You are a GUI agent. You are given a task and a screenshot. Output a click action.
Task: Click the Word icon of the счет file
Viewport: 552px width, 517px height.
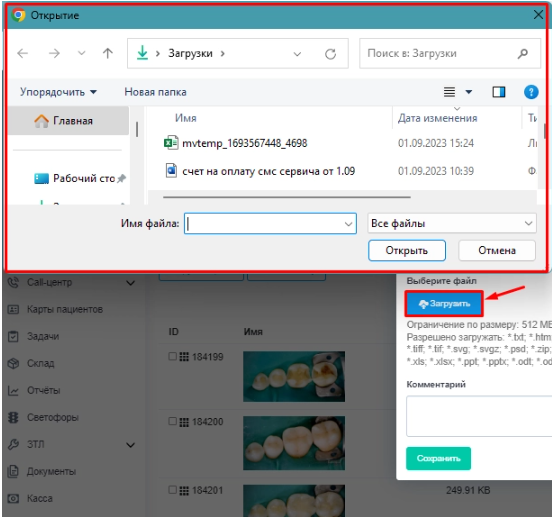click(171, 171)
